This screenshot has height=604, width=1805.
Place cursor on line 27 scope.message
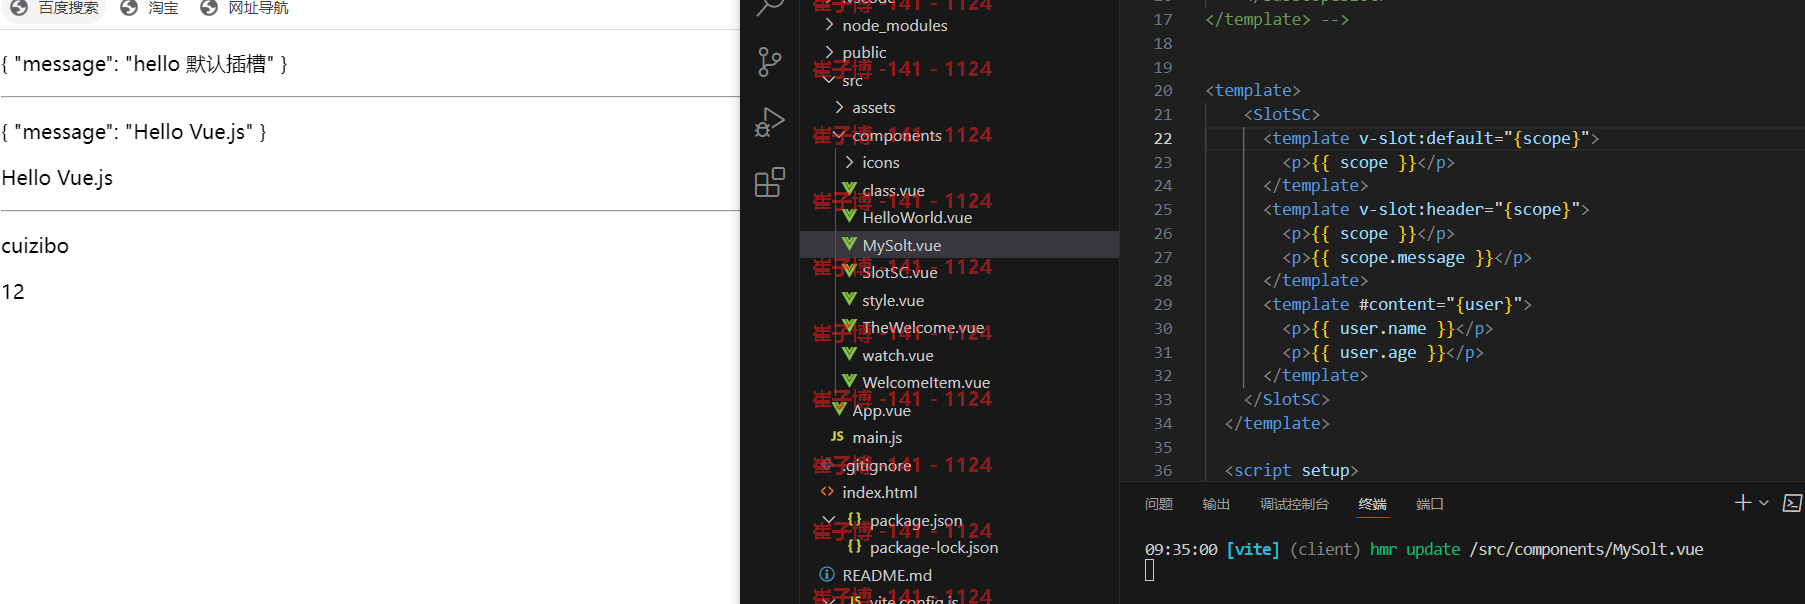(1402, 257)
